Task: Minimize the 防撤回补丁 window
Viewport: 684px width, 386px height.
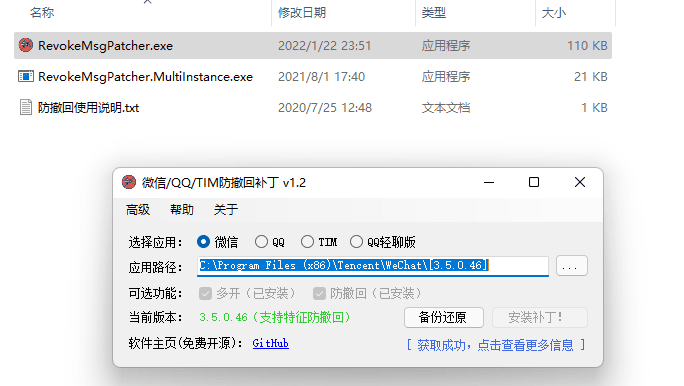Action: point(489,182)
